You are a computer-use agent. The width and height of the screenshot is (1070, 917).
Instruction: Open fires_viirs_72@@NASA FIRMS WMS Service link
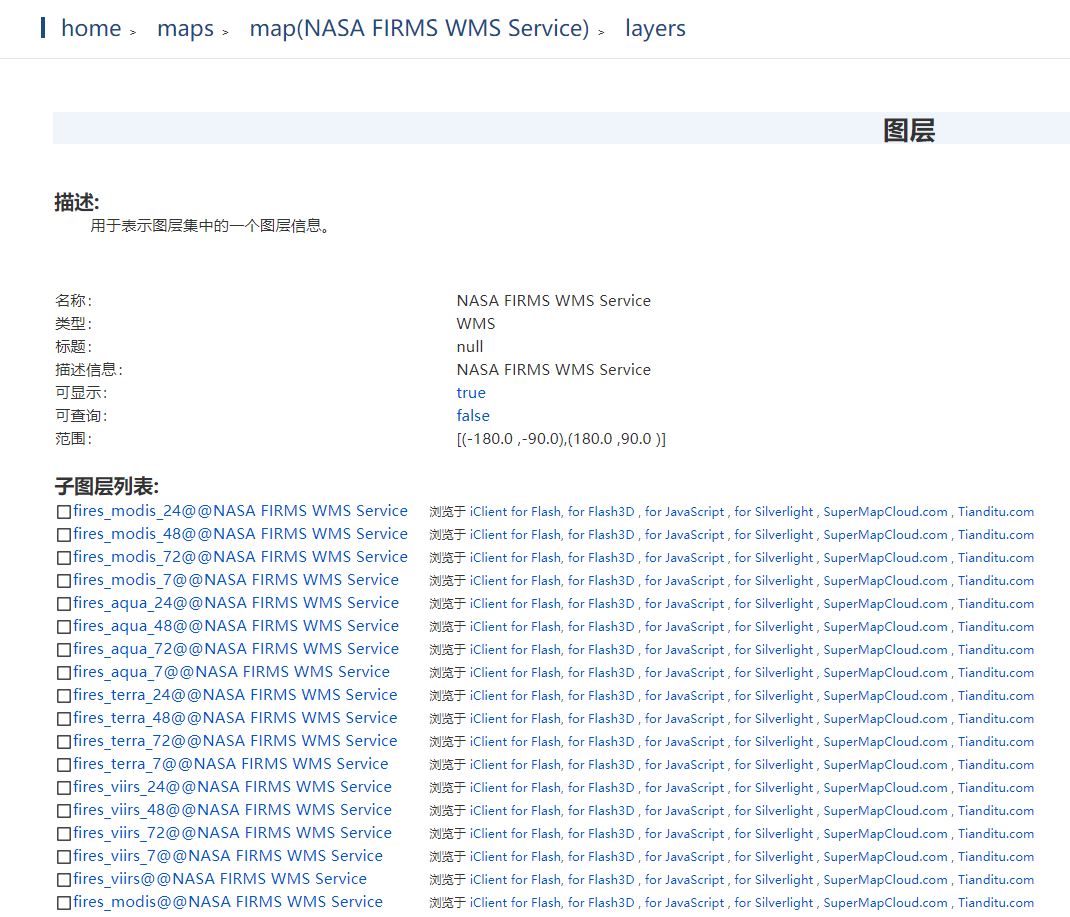point(233,833)
